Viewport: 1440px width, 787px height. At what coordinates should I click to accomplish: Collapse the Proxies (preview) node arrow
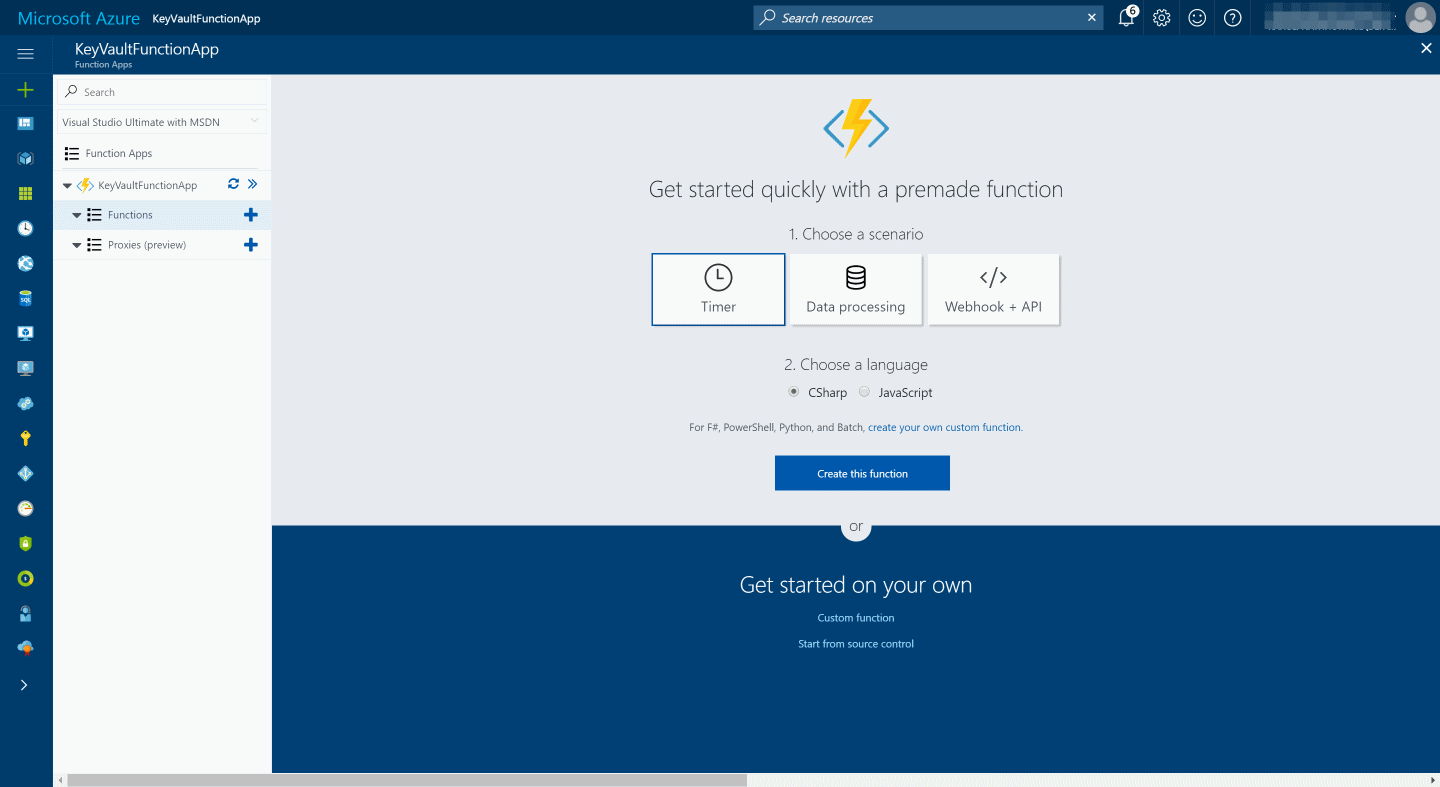coord(77,245)
